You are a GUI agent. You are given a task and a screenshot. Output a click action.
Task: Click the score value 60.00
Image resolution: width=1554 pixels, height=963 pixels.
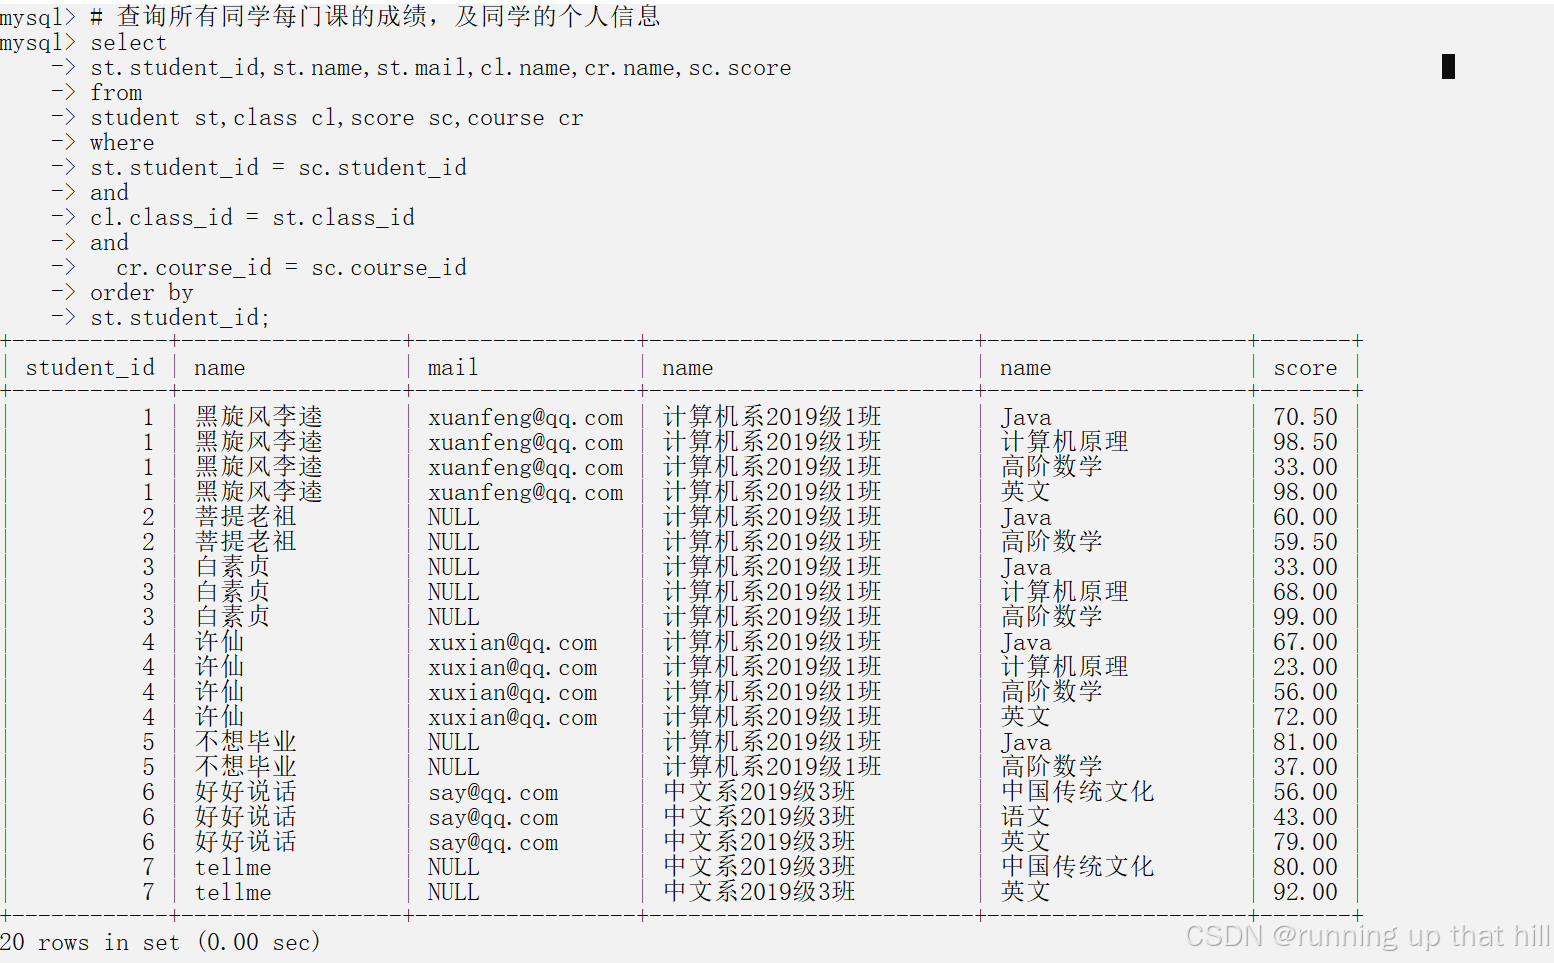[x=1305, y=517]
